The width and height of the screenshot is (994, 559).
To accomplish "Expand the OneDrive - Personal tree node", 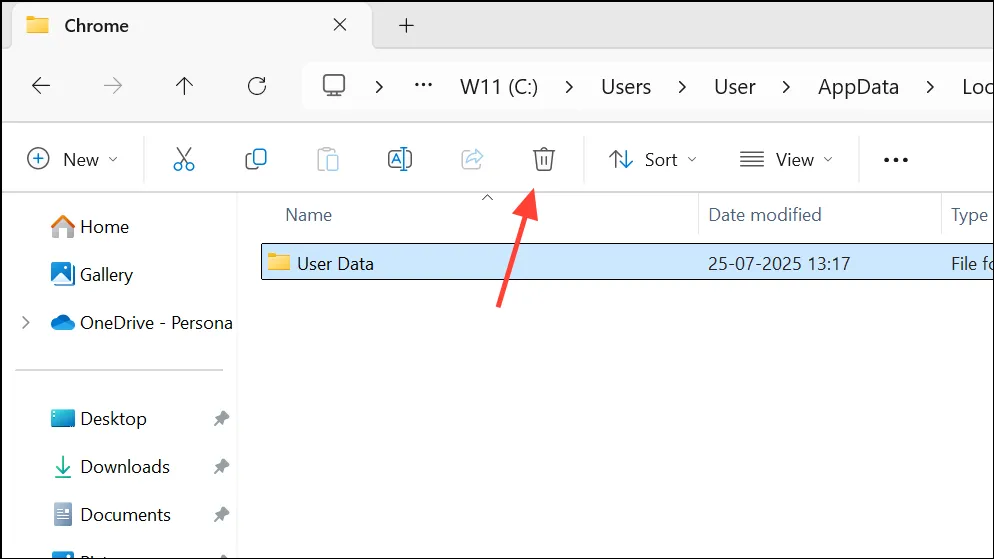I will pyautogui.click(x=26, y=323).
